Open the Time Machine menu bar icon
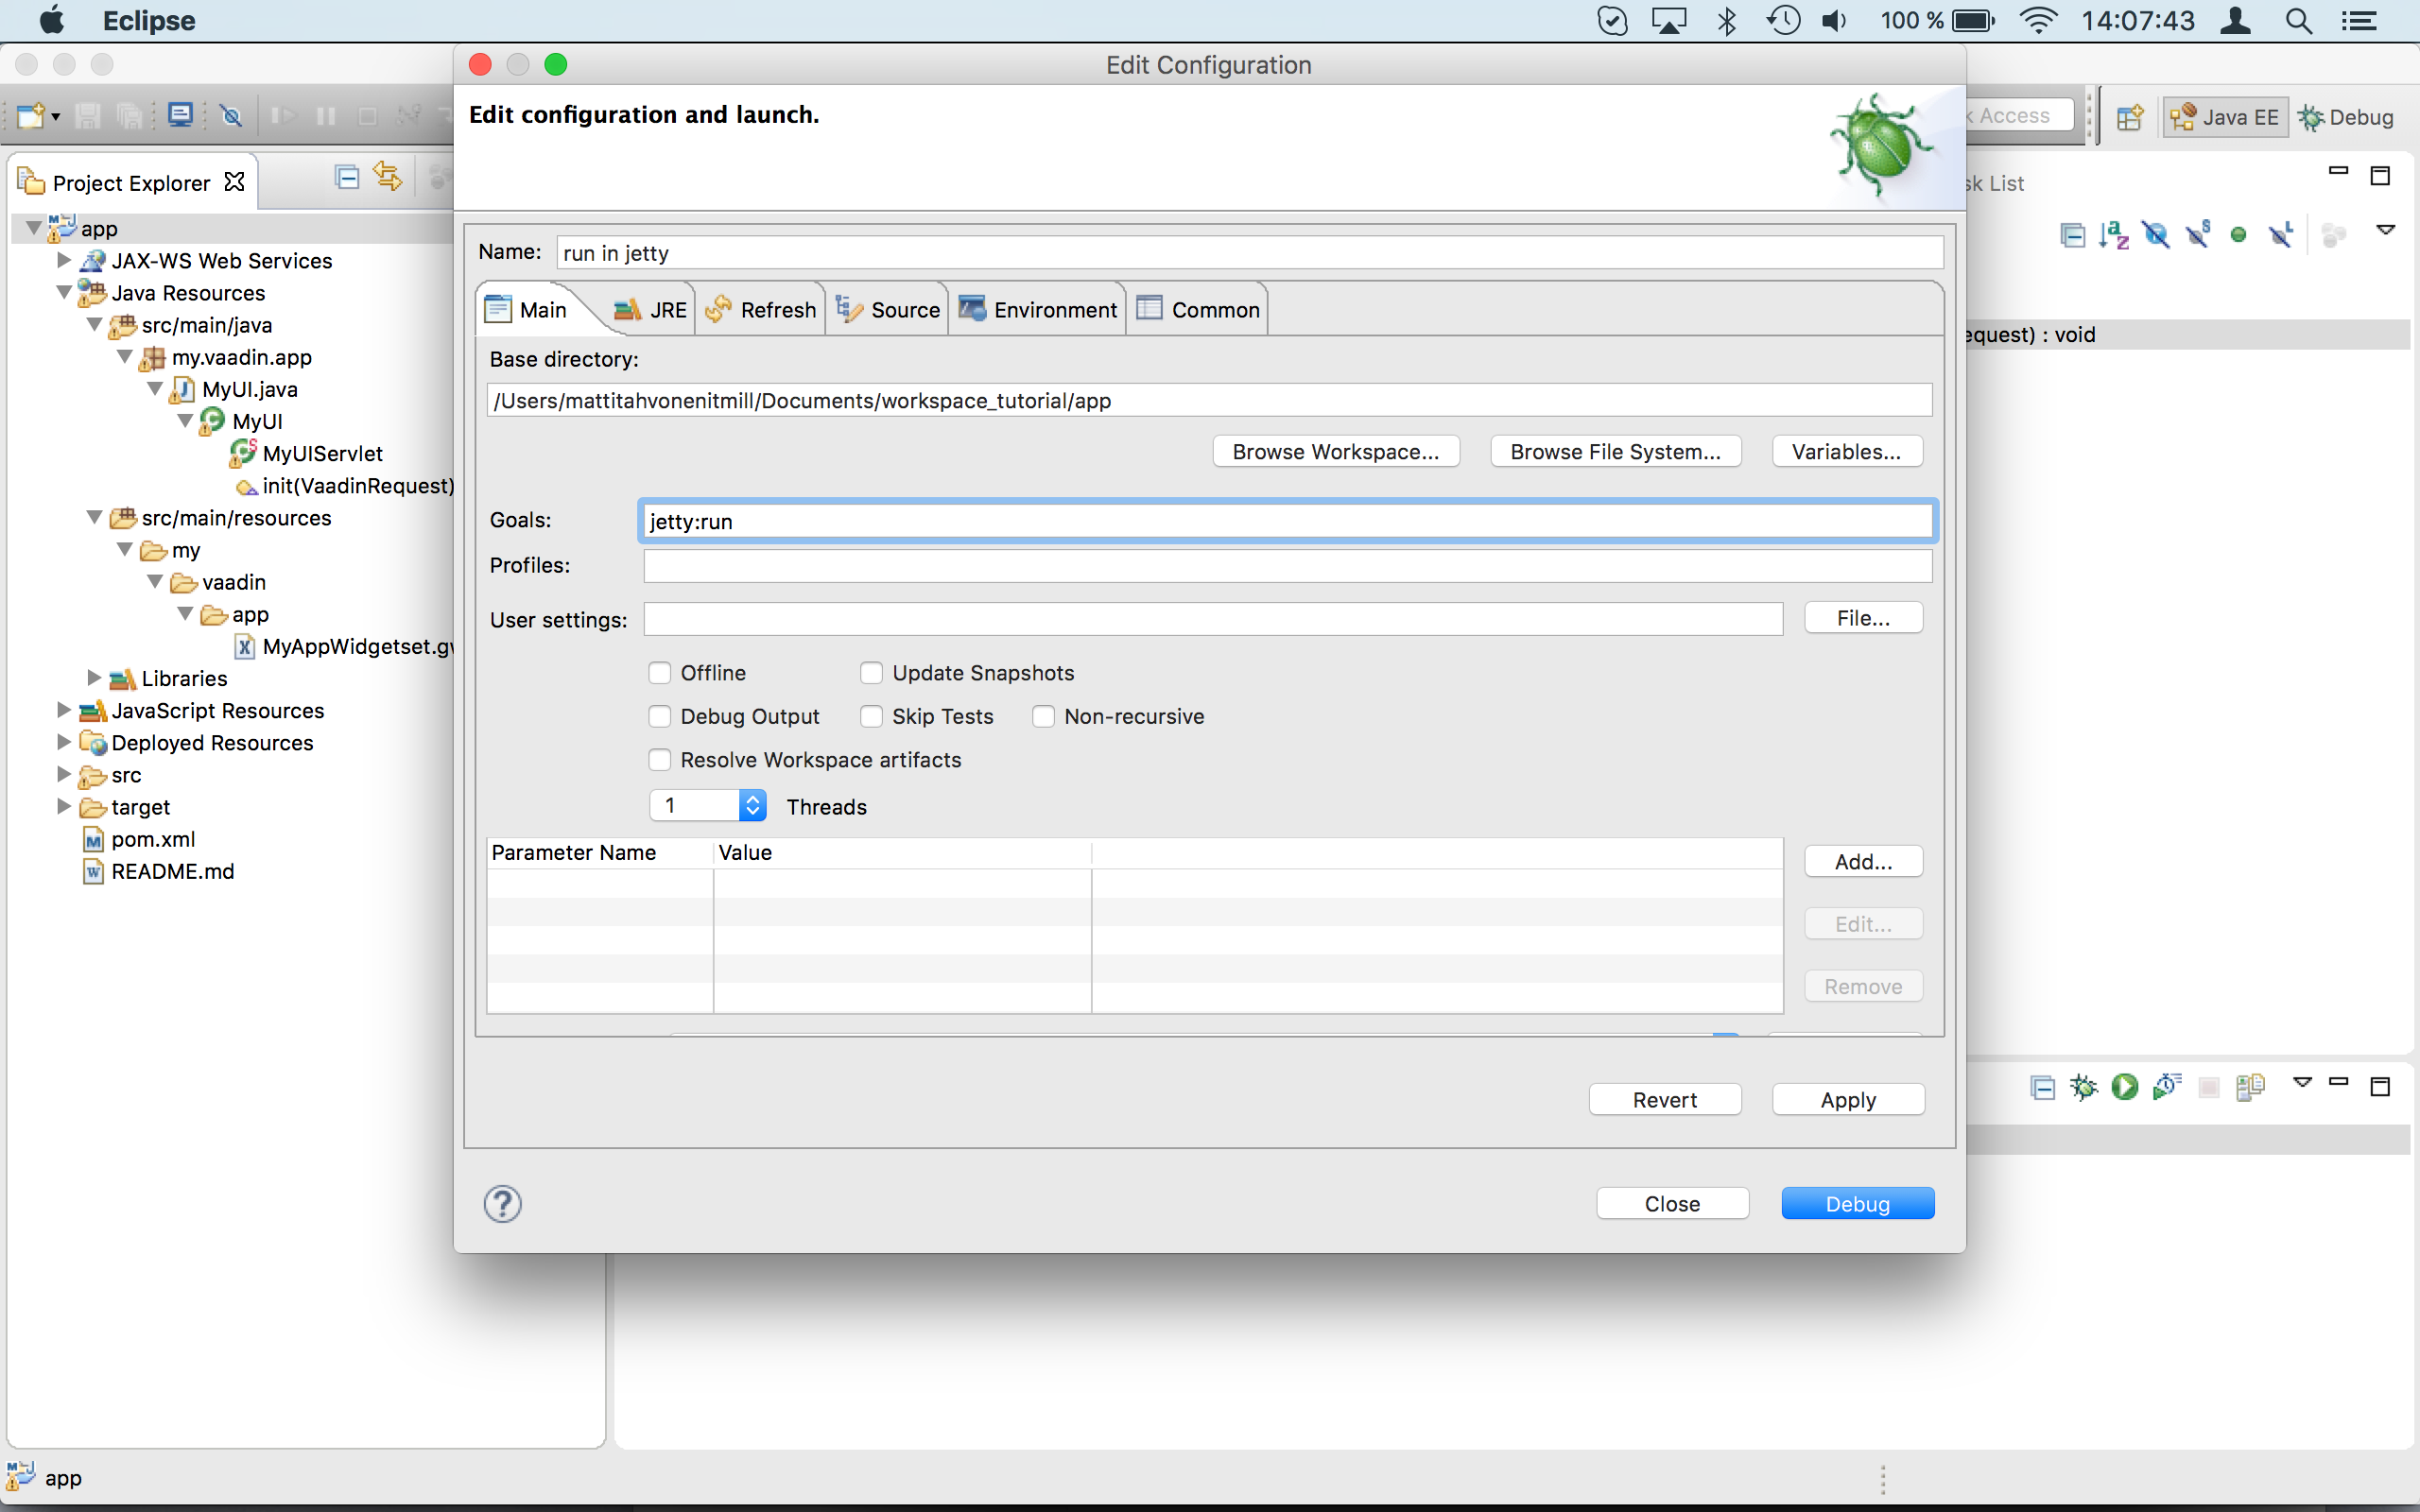Viewport: 2420px width, 1512px height. 1783,21
